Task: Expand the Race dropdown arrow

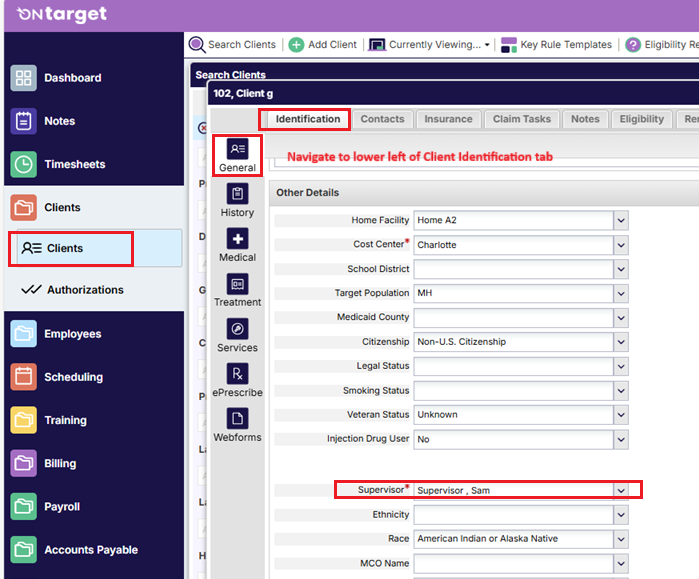Action: click(x=621, y=539)
